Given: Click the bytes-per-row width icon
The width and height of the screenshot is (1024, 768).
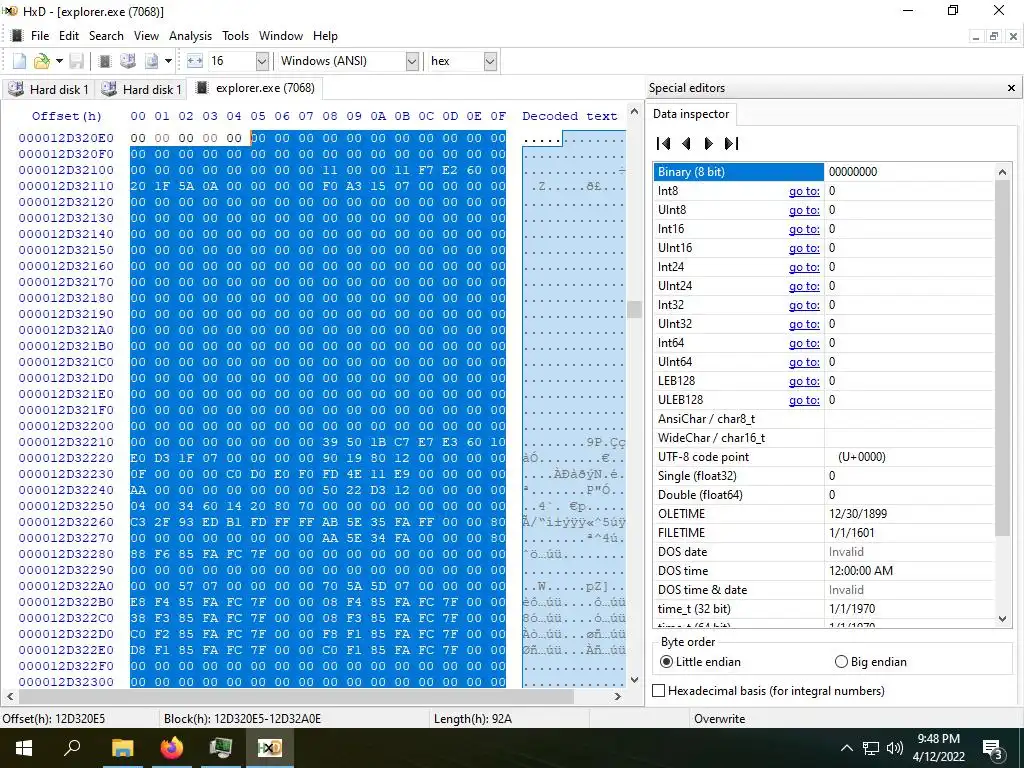Looking at the screenshot, I should point(195,61).
